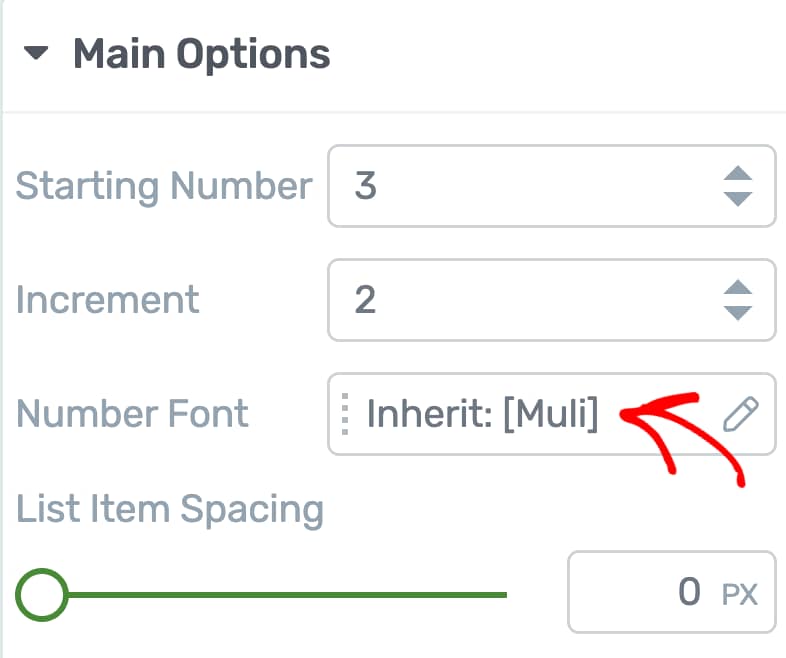Increase Increment value with up arrow

tap(738, 287)
